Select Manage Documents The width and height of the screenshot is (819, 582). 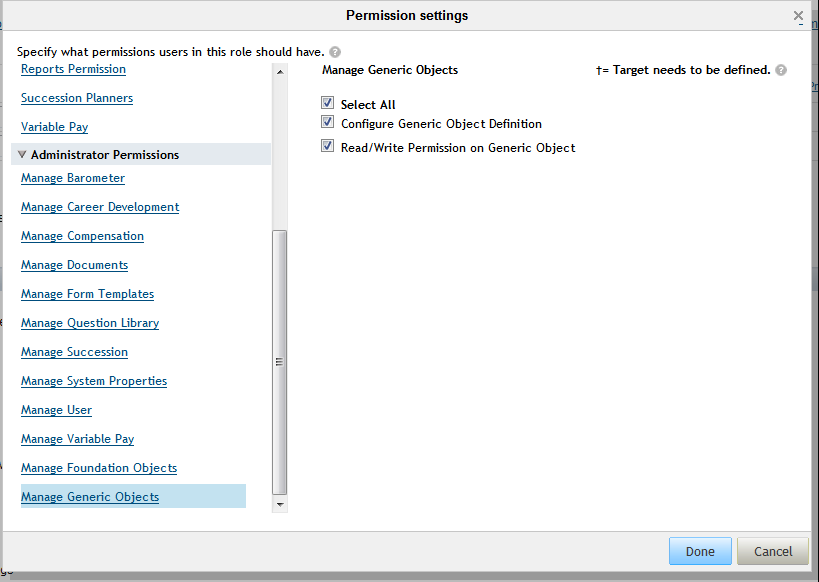pyautogui.click(x=74, y=265)
